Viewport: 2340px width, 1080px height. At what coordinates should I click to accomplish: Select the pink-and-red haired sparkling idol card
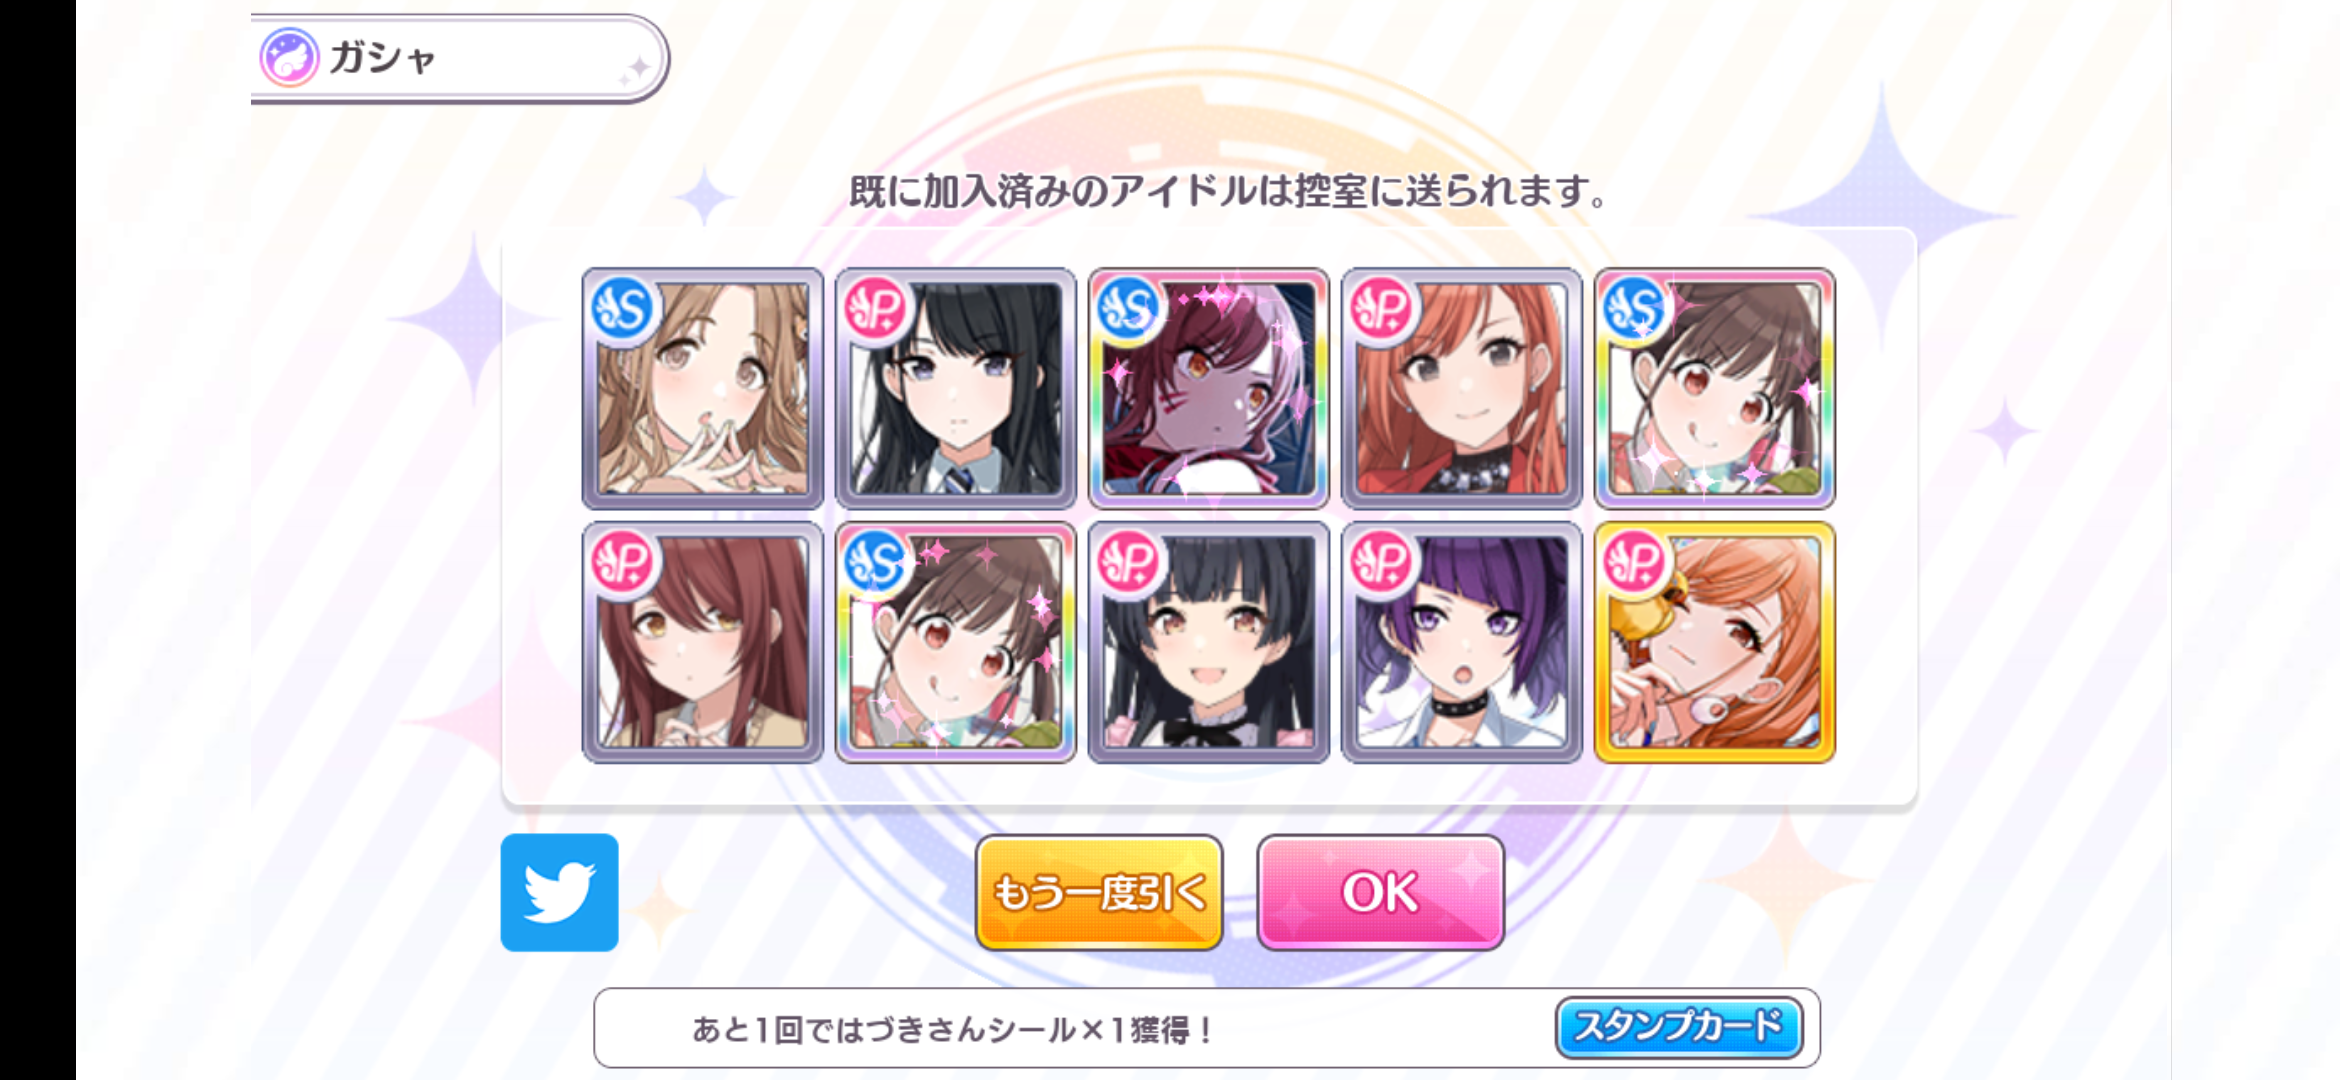tap(1209, 388)
